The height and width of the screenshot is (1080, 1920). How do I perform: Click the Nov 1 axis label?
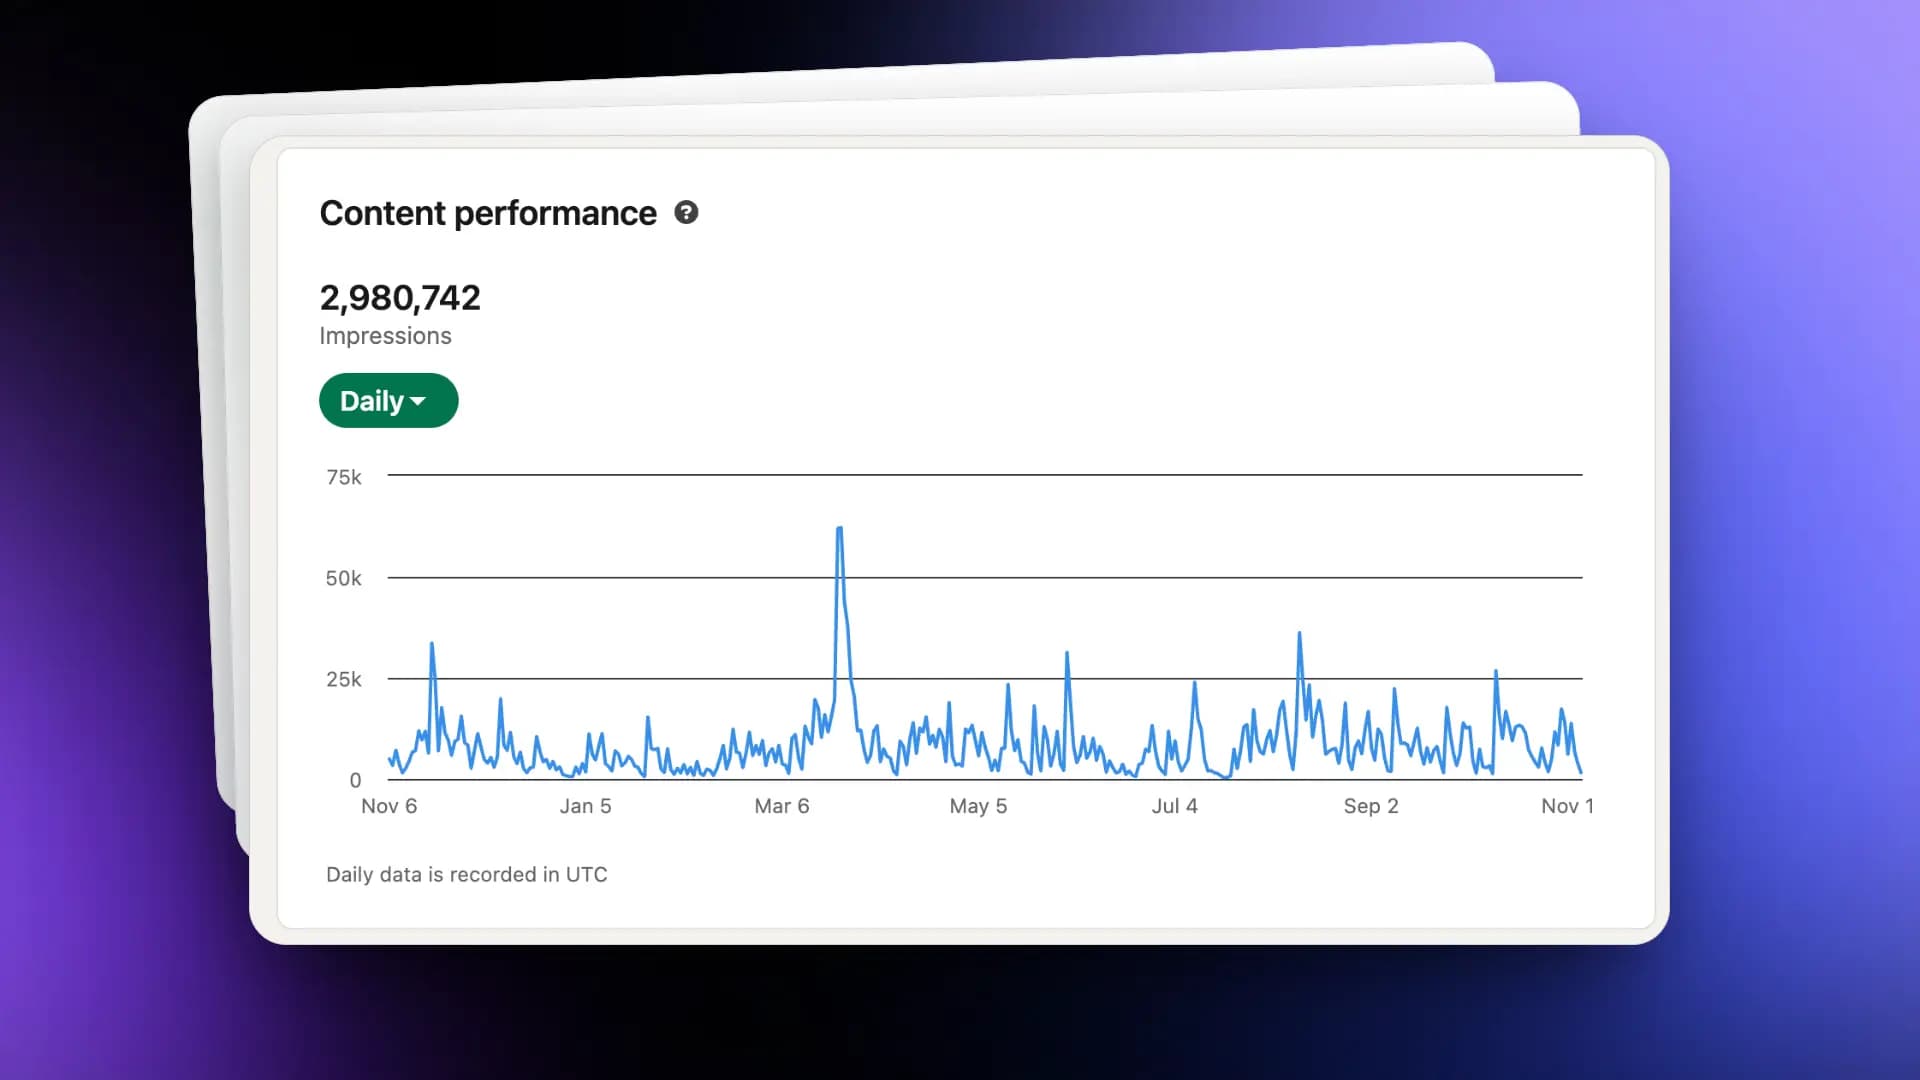tap(1567, 806)
